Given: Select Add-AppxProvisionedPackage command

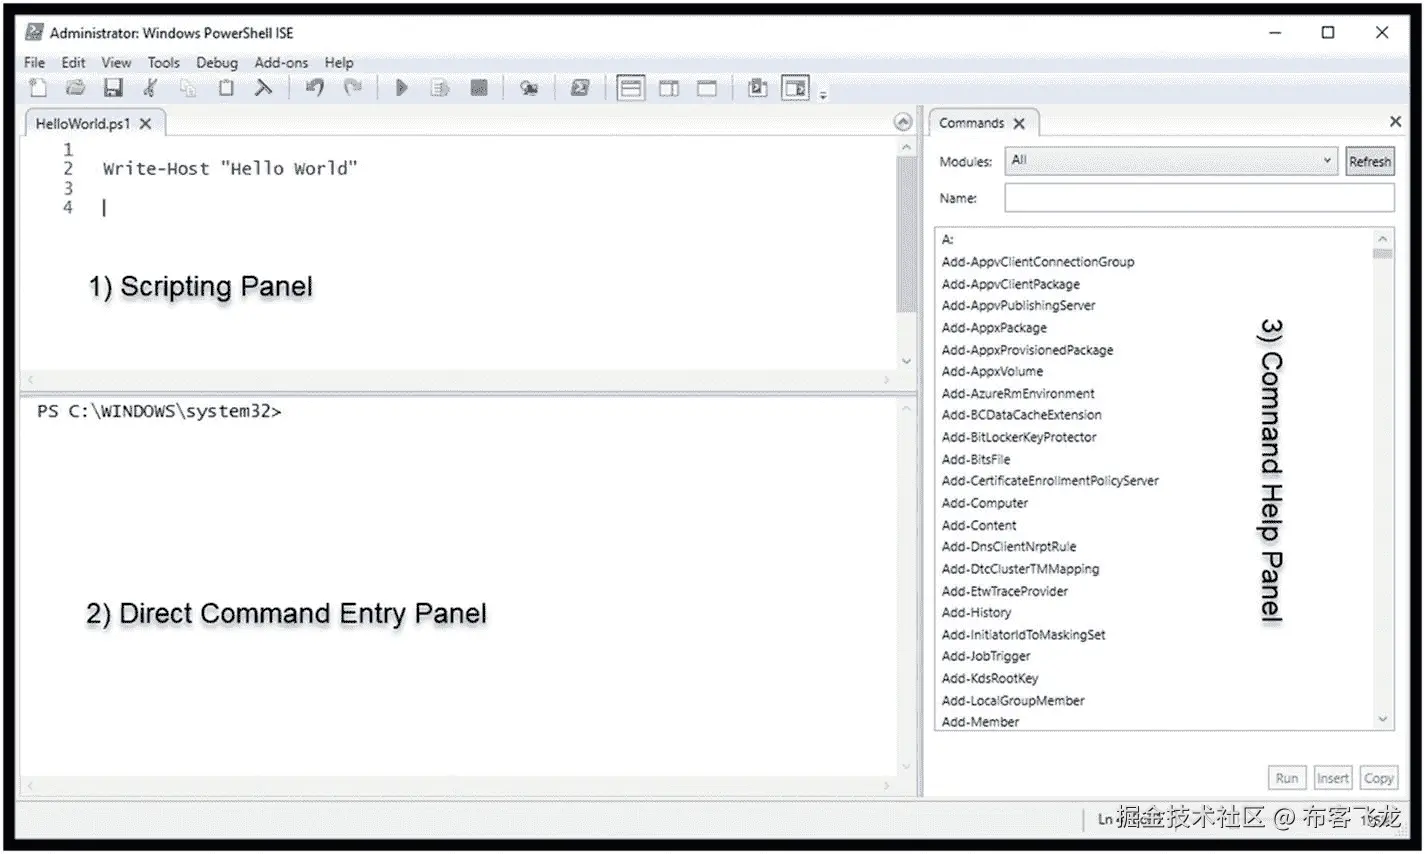Looking at the screenshot, I should pos(1027,350).
